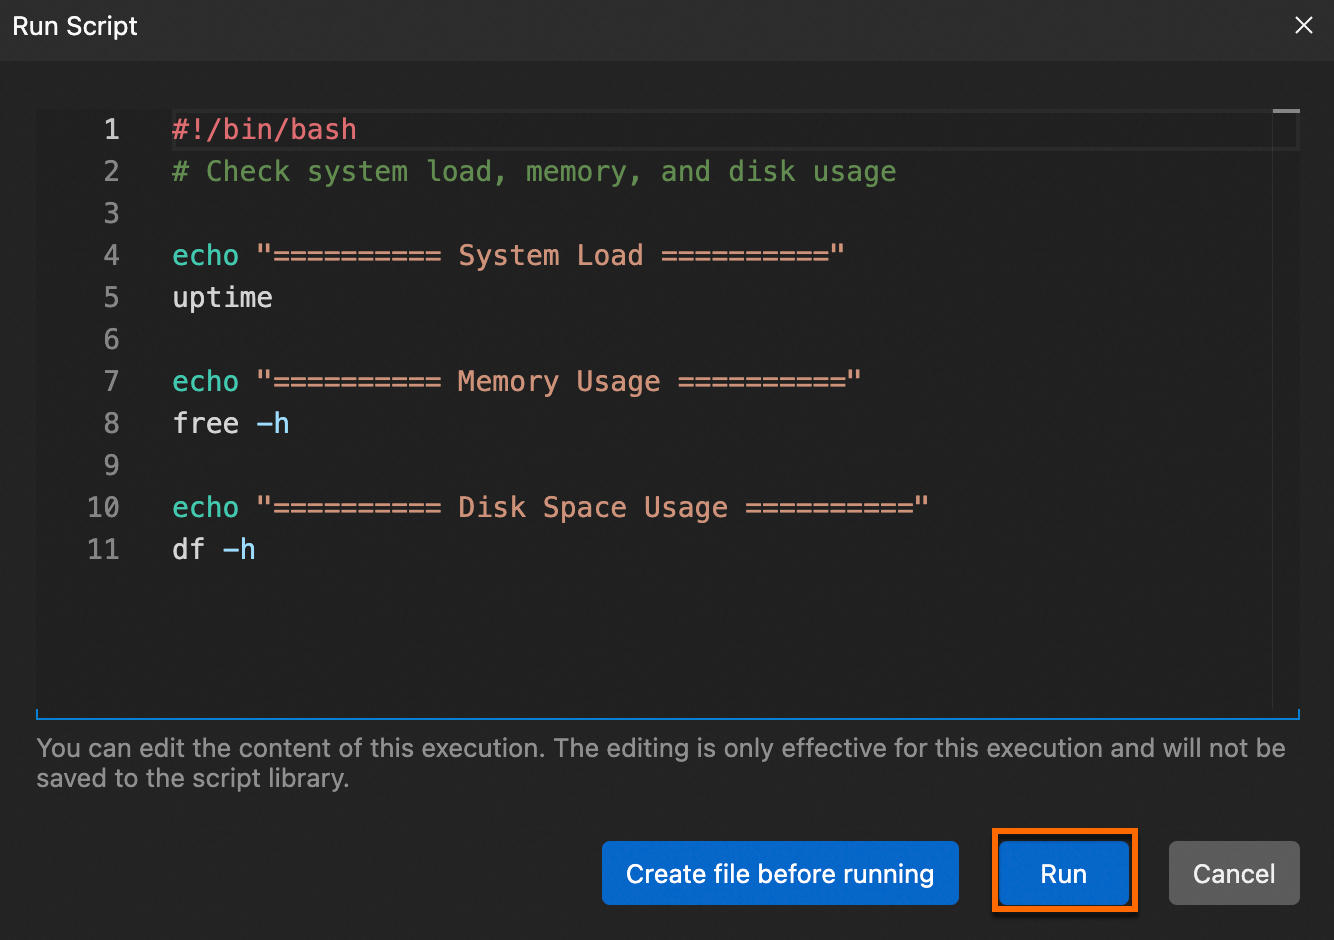Click the Memory Usage echo line
1334x940 pixels.
point(516,382)
